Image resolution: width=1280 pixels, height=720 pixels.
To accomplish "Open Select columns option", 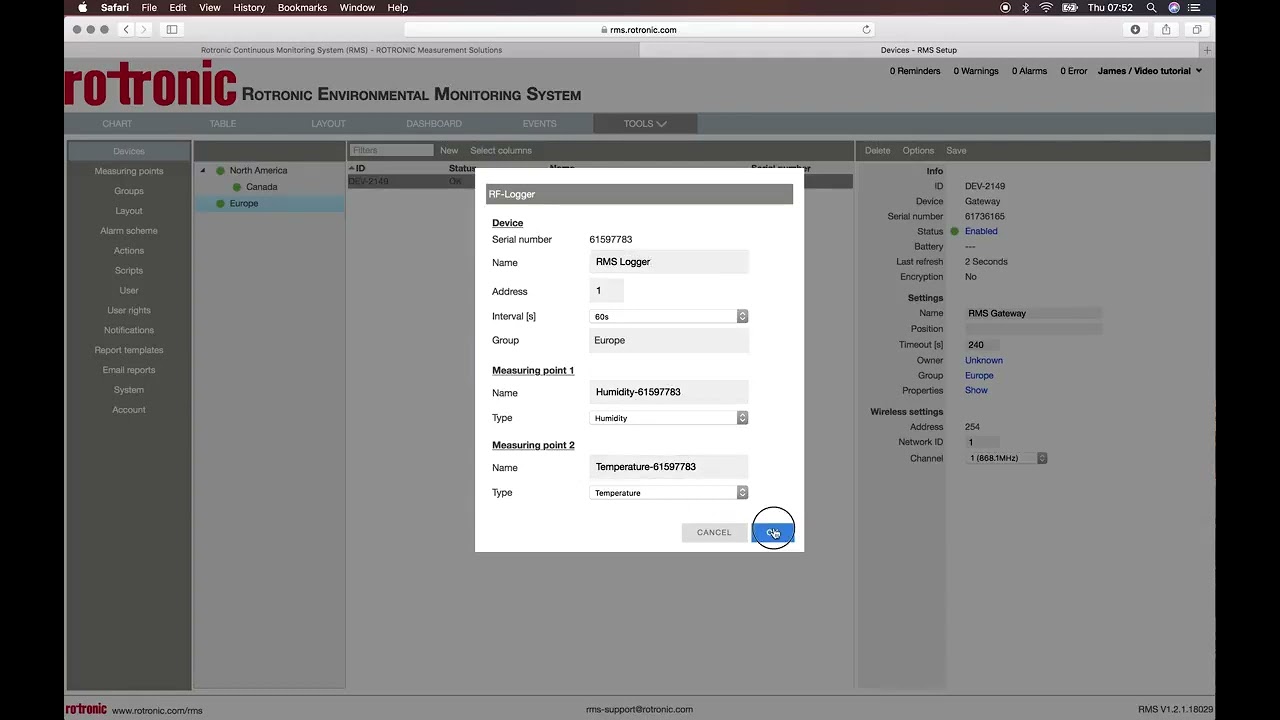I will click(501, 151).
